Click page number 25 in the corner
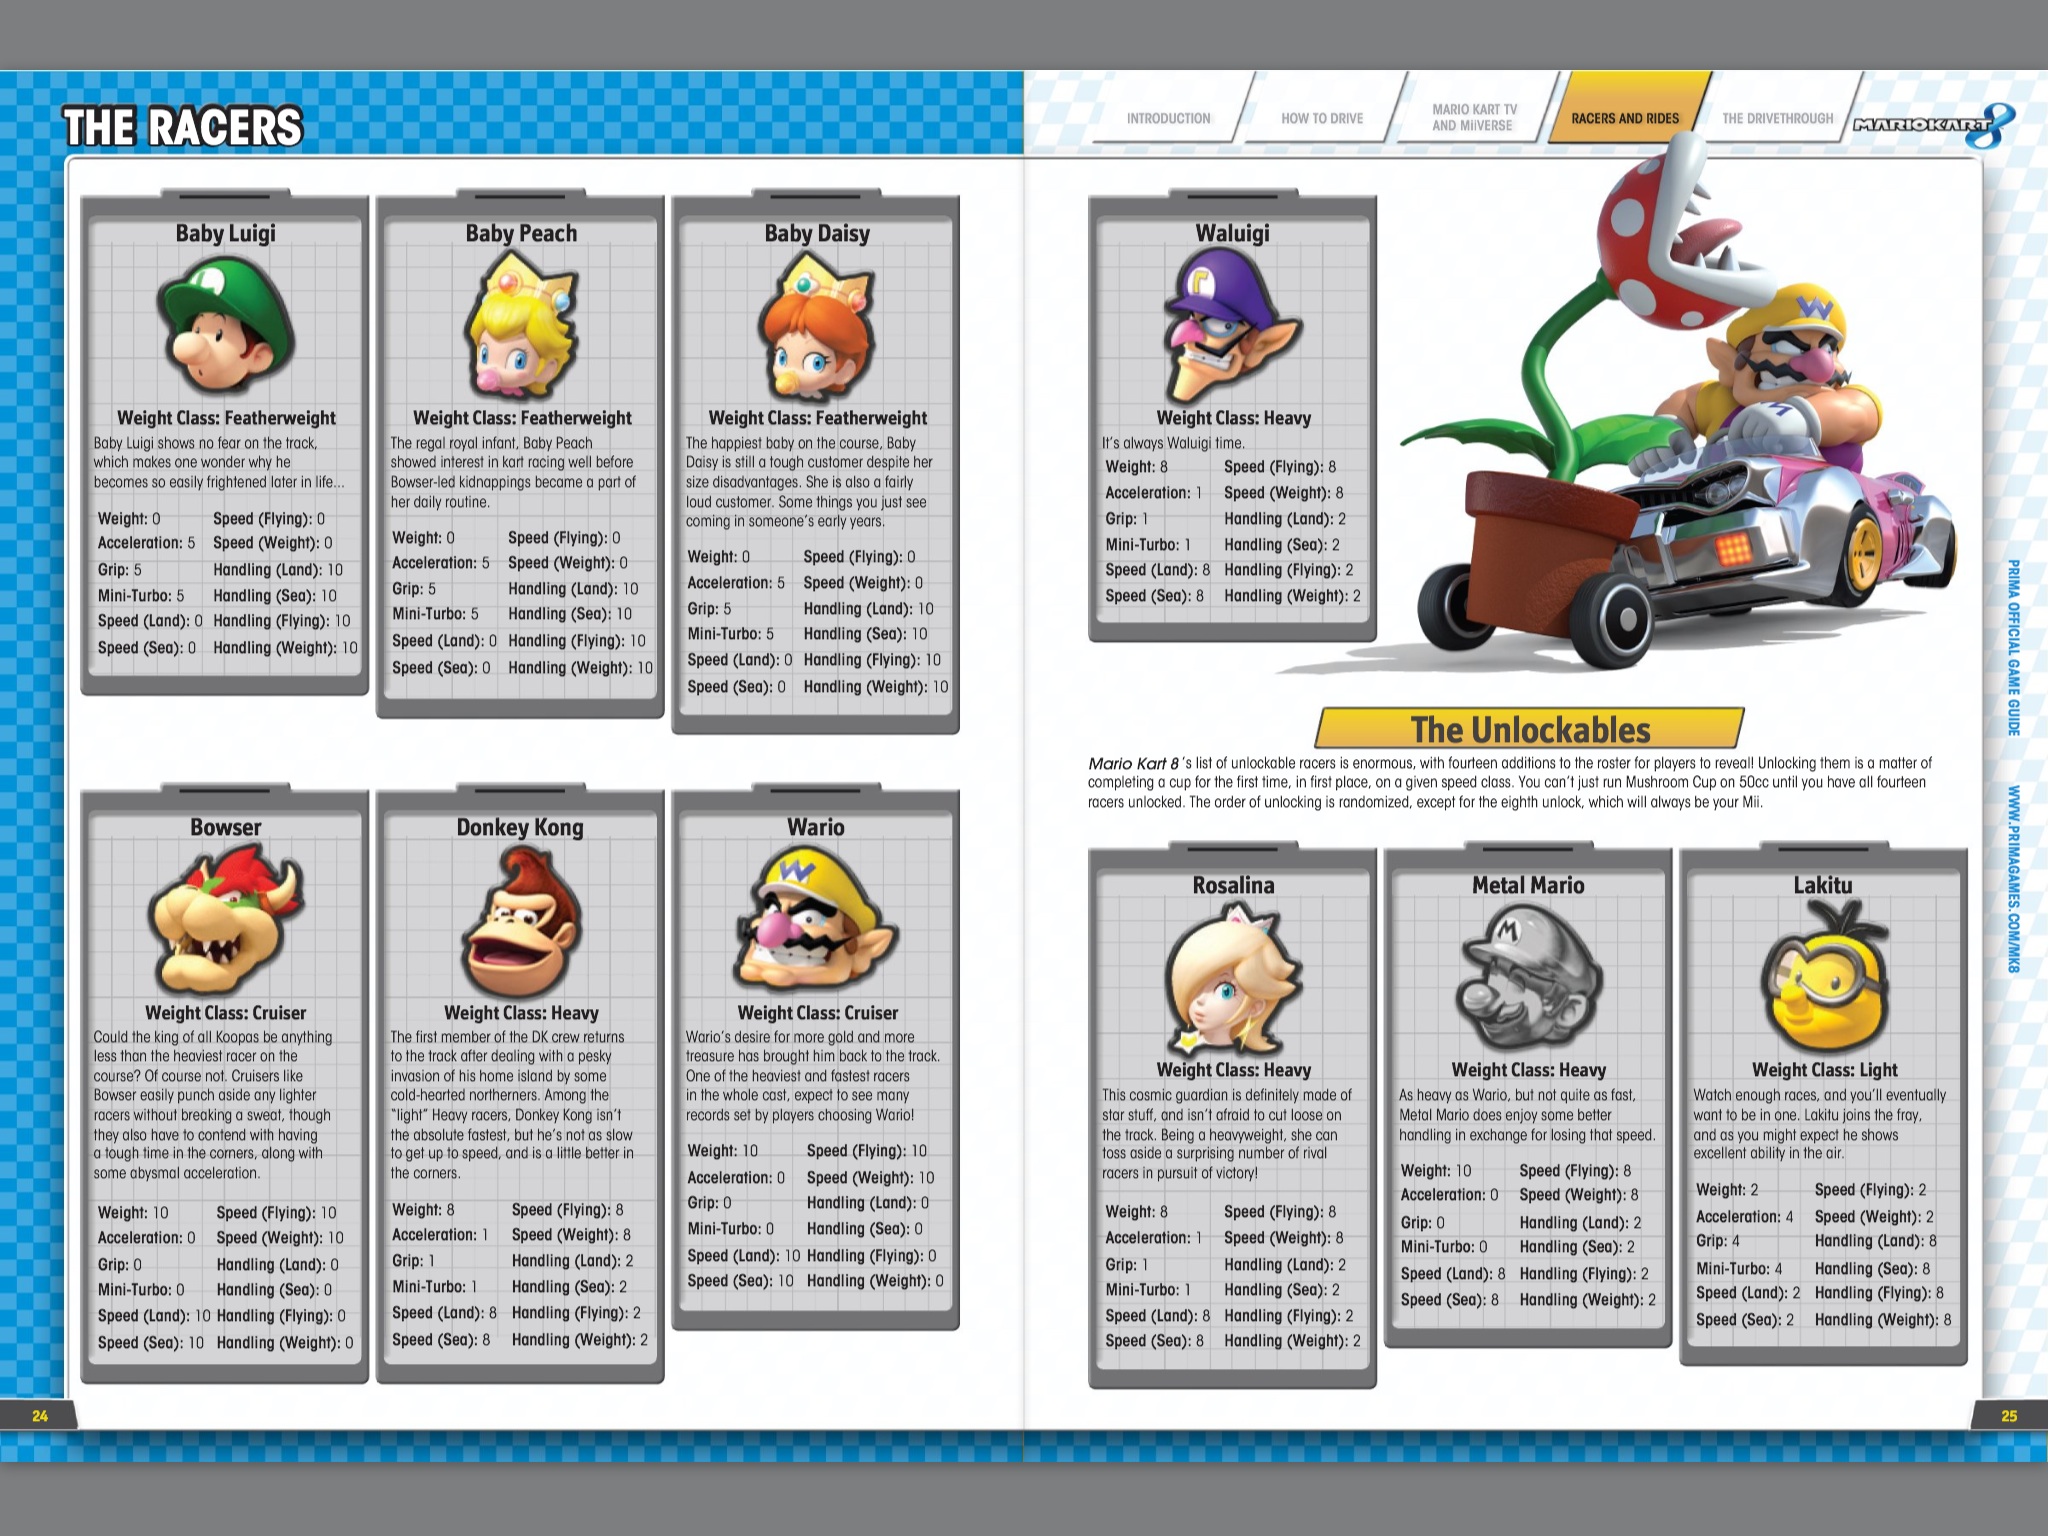Screen dimensions: 2048x1536 coord(2008,1415)
